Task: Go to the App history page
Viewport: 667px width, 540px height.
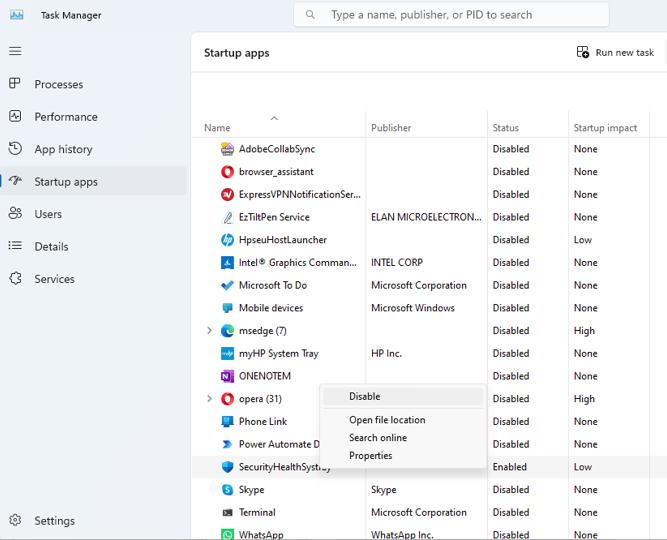Action: [x=94, y=149]
